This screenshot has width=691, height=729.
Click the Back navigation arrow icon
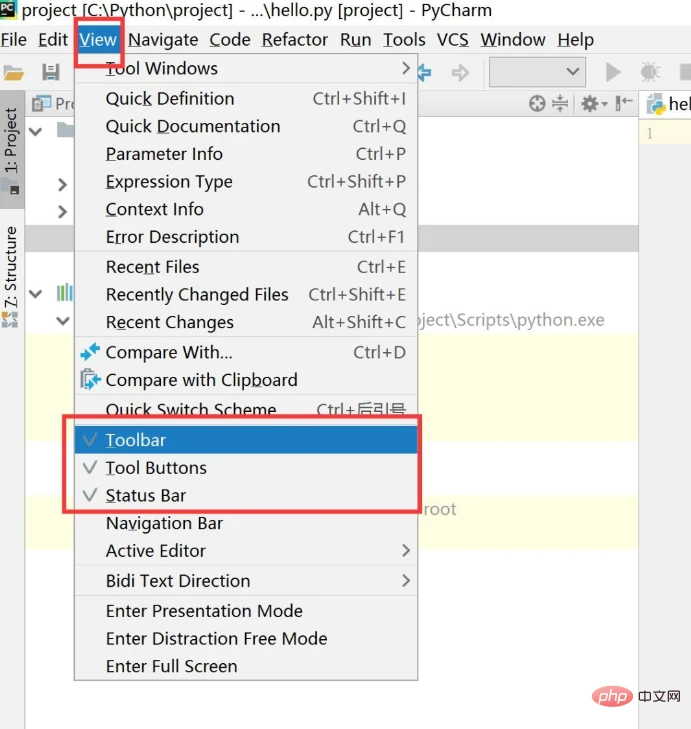[425, 73]
